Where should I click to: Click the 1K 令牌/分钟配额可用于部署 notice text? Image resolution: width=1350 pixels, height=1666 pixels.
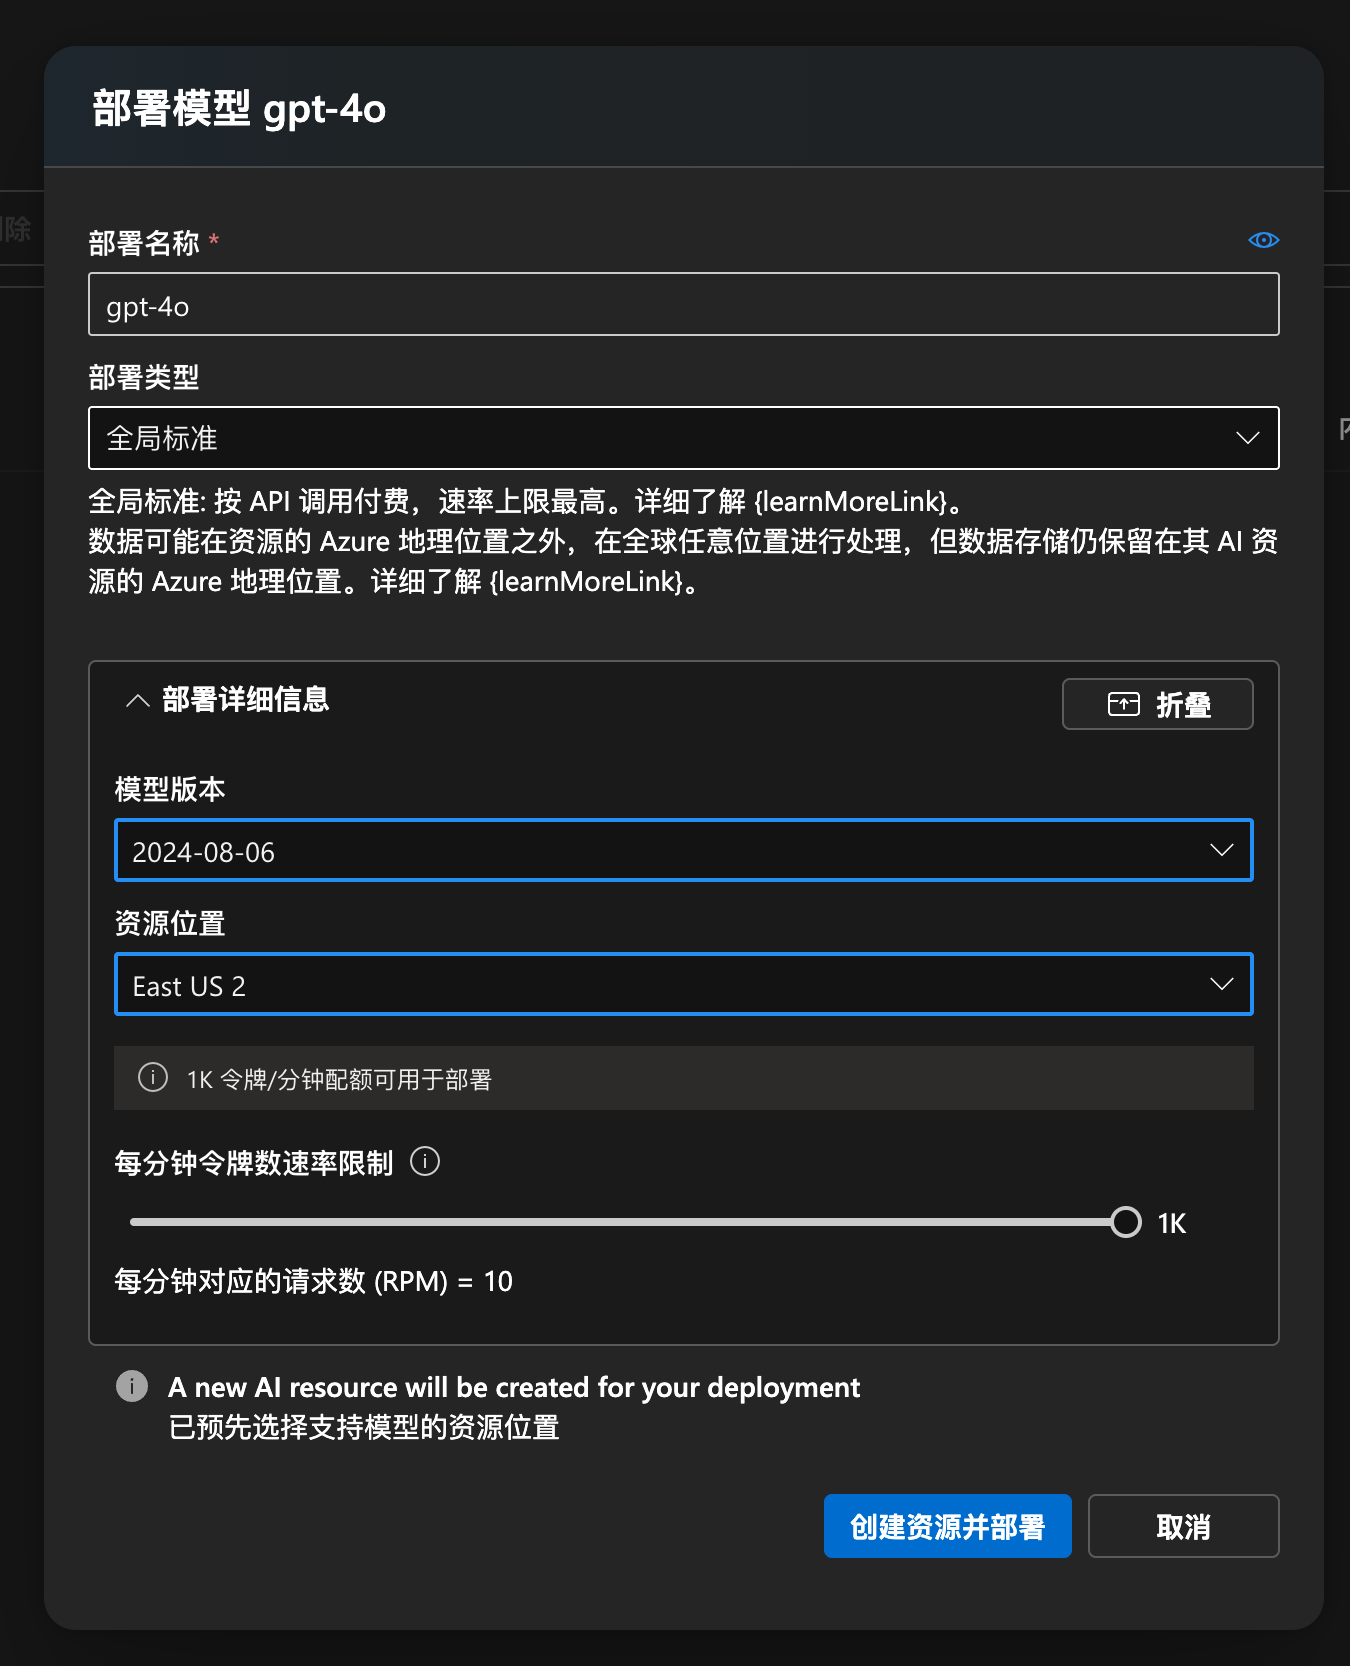point(339,1080)
